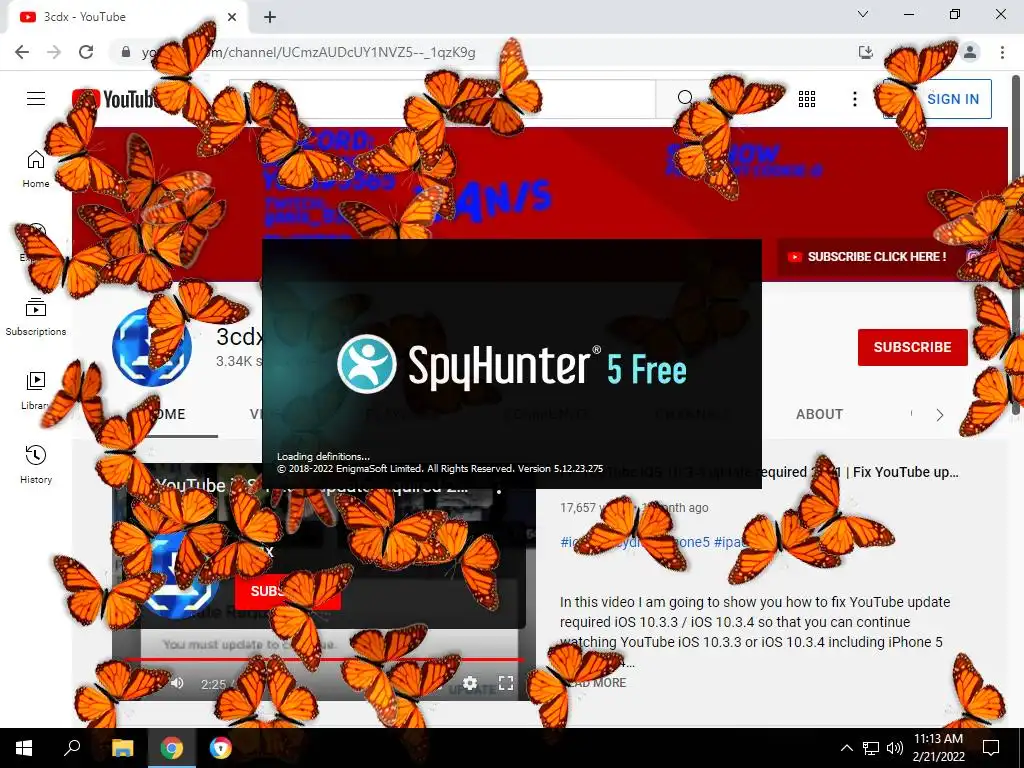Open Subscriptions in YouTube sidebar
Image resolution: width=1024 pixels, height=768 pixels.
36,317
